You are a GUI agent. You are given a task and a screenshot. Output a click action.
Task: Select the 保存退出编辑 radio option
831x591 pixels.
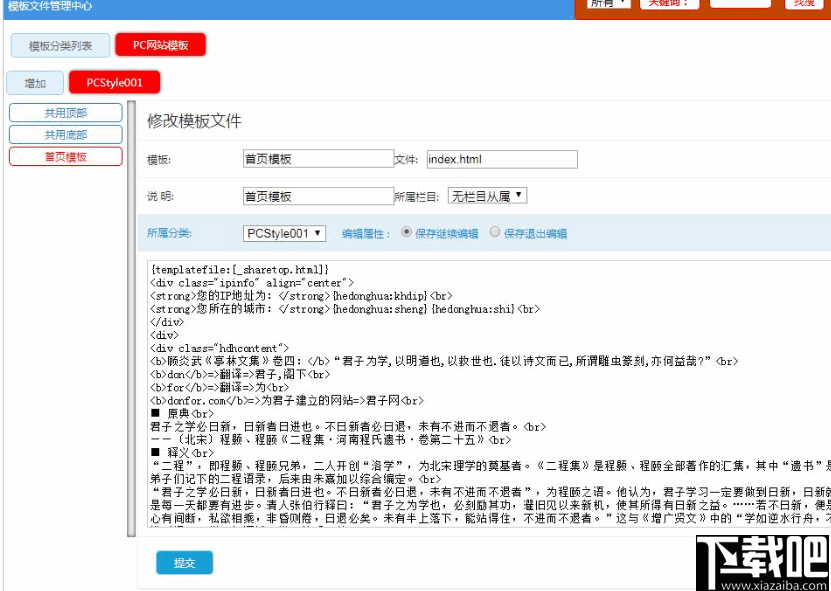tap(494, 232)
